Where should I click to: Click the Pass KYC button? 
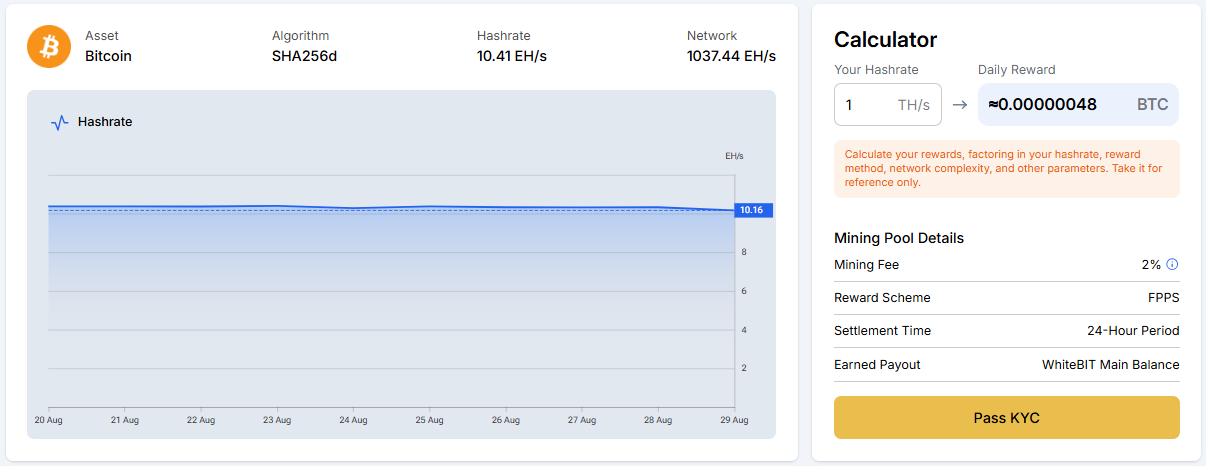click(1006, 418)
